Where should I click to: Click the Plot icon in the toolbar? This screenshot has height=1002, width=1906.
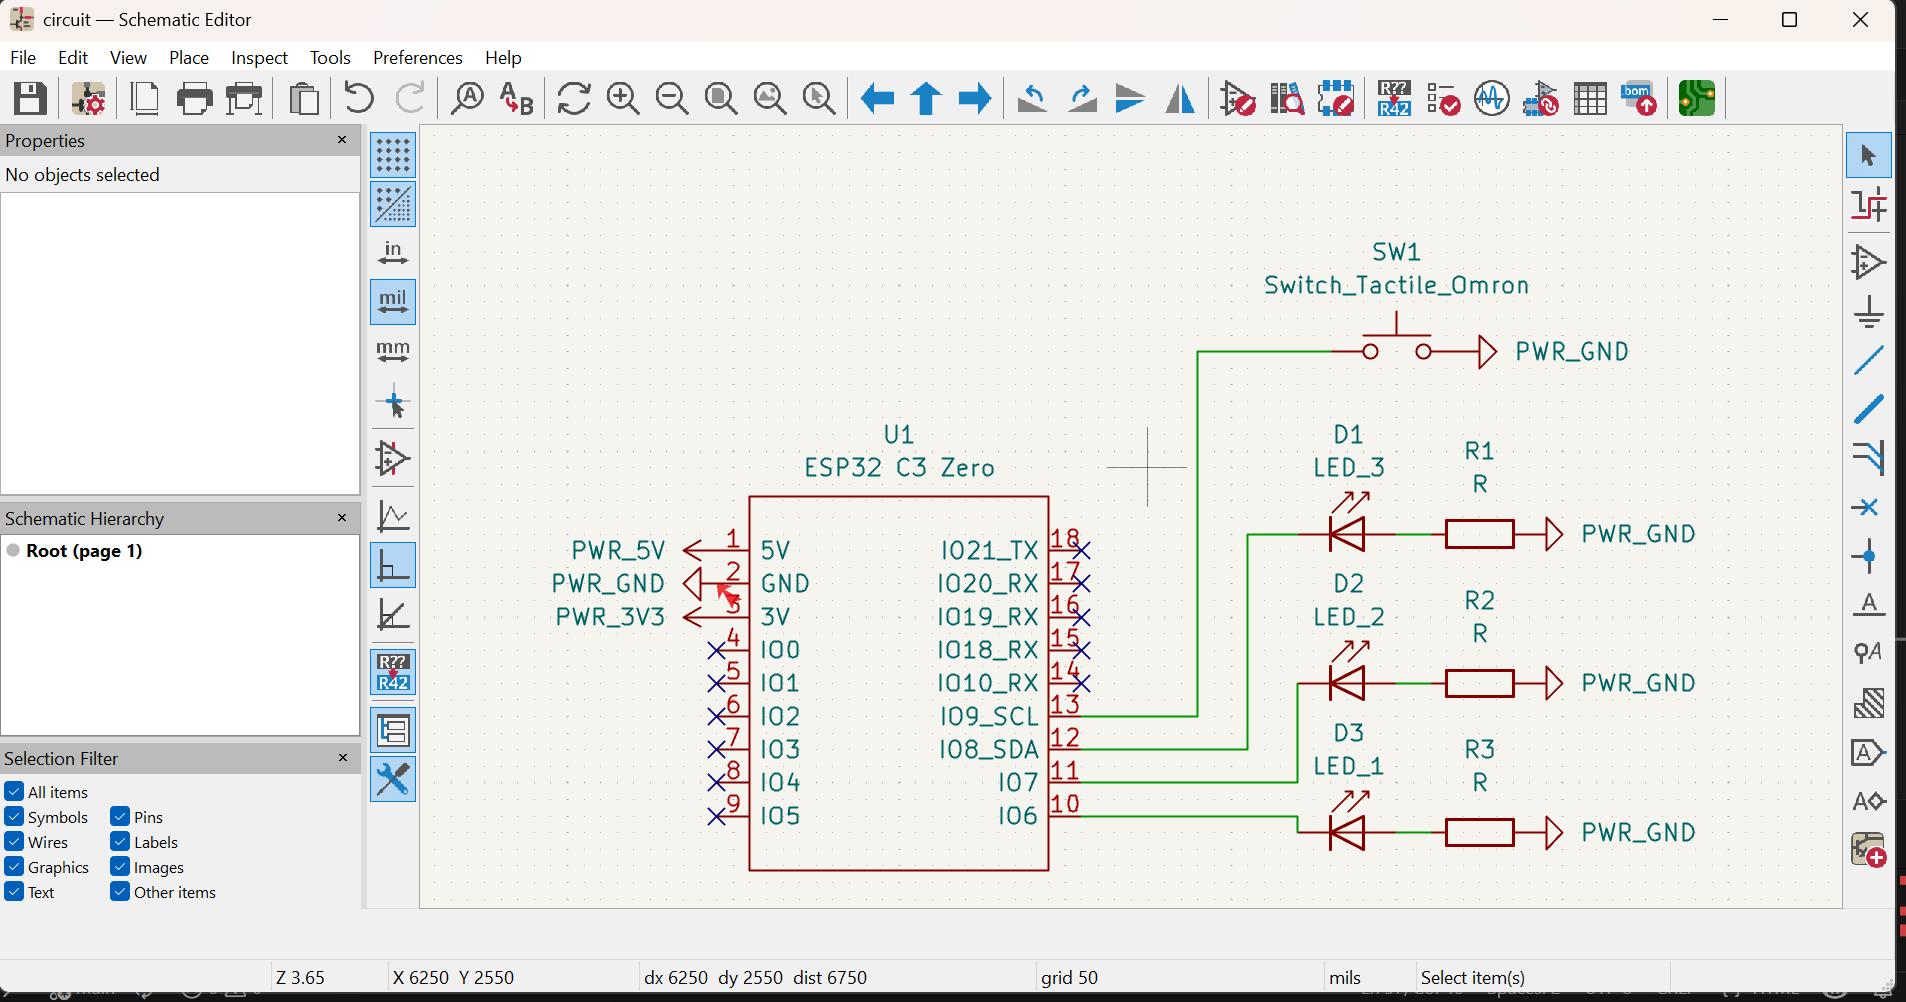pos(244,99)
